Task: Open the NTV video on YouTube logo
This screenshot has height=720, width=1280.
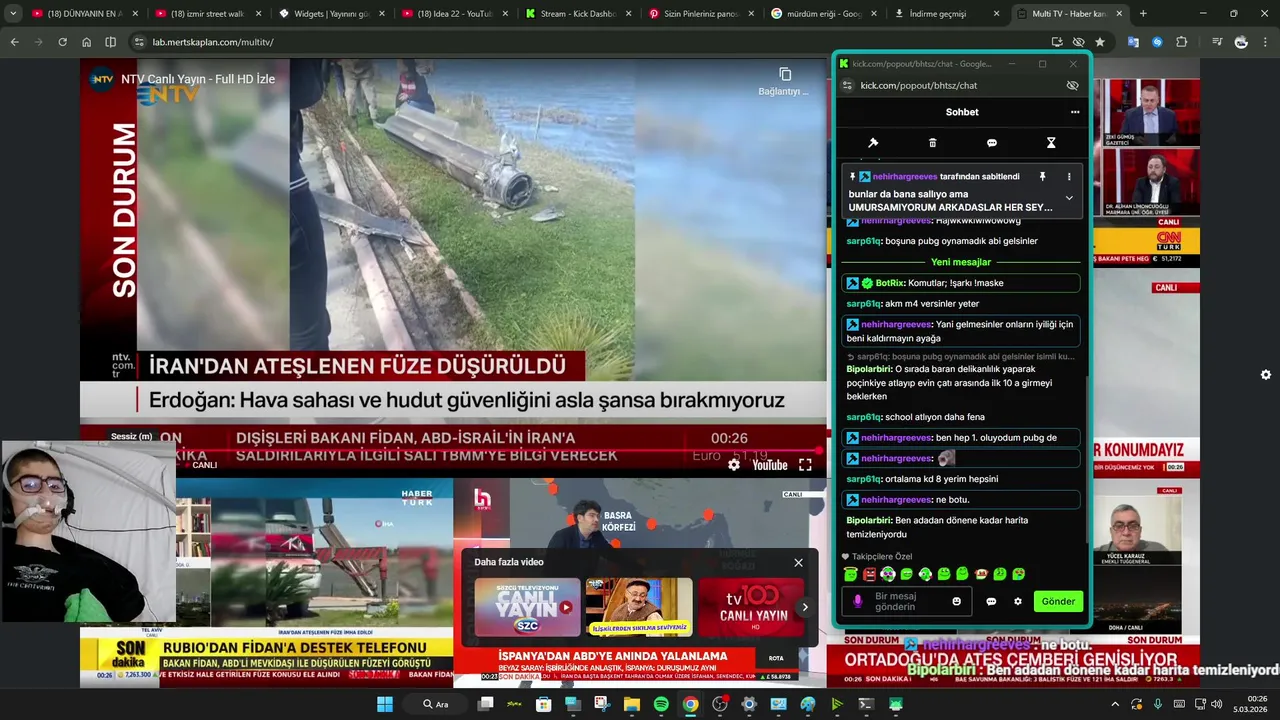Action: pos(769,465)
